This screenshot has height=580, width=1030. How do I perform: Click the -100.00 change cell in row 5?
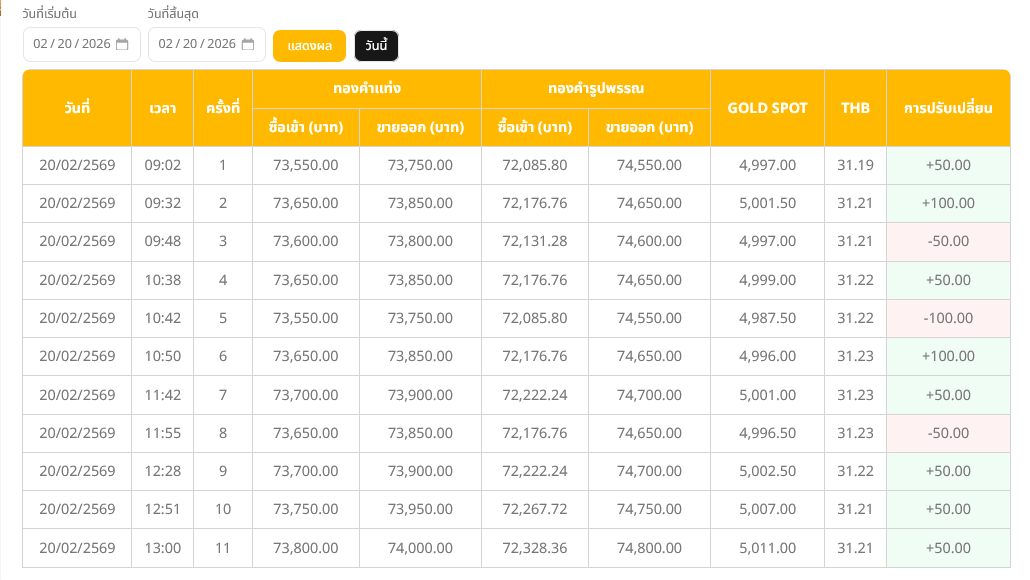pos(948,319)
